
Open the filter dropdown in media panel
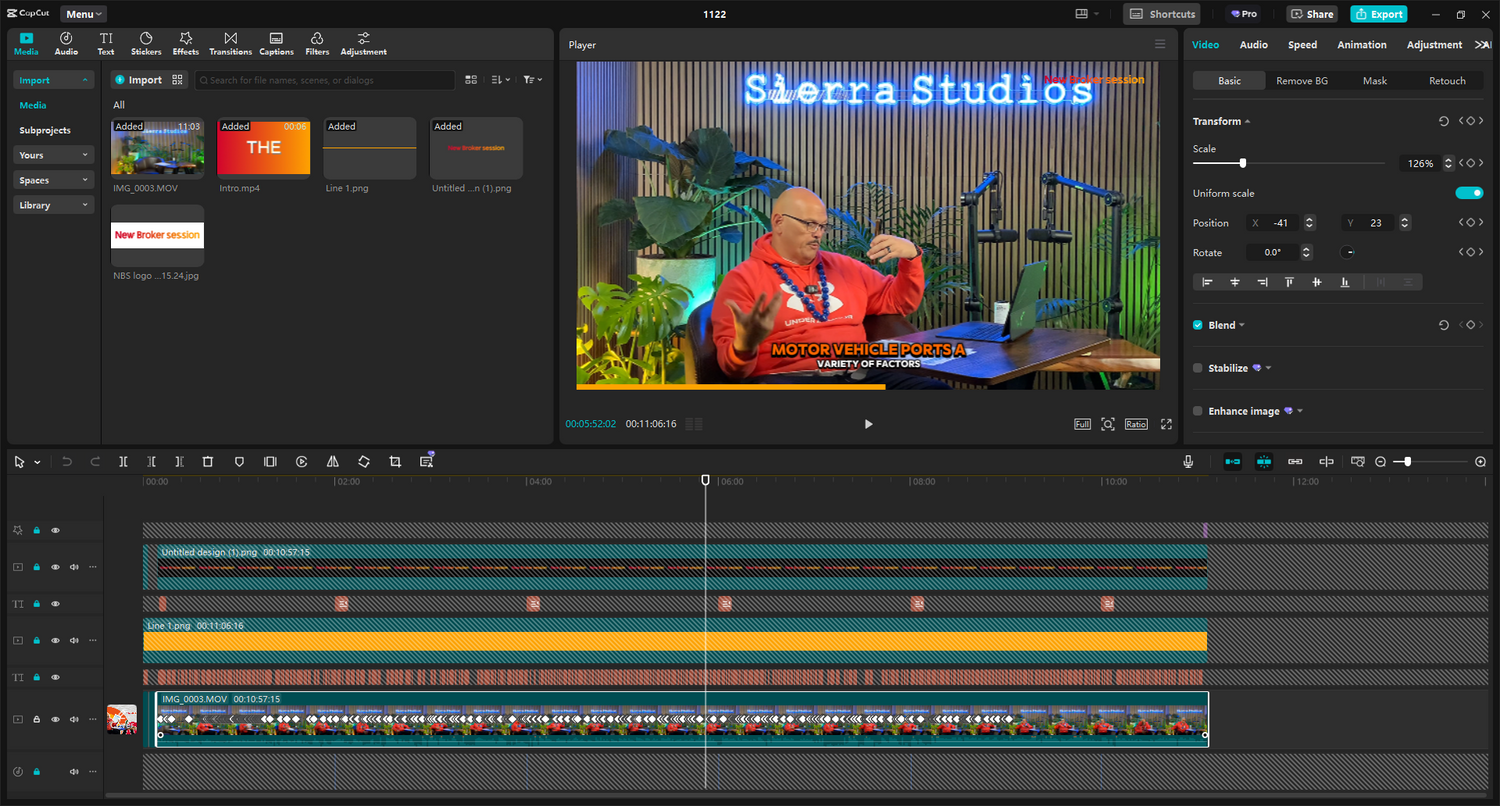[533, 80]
